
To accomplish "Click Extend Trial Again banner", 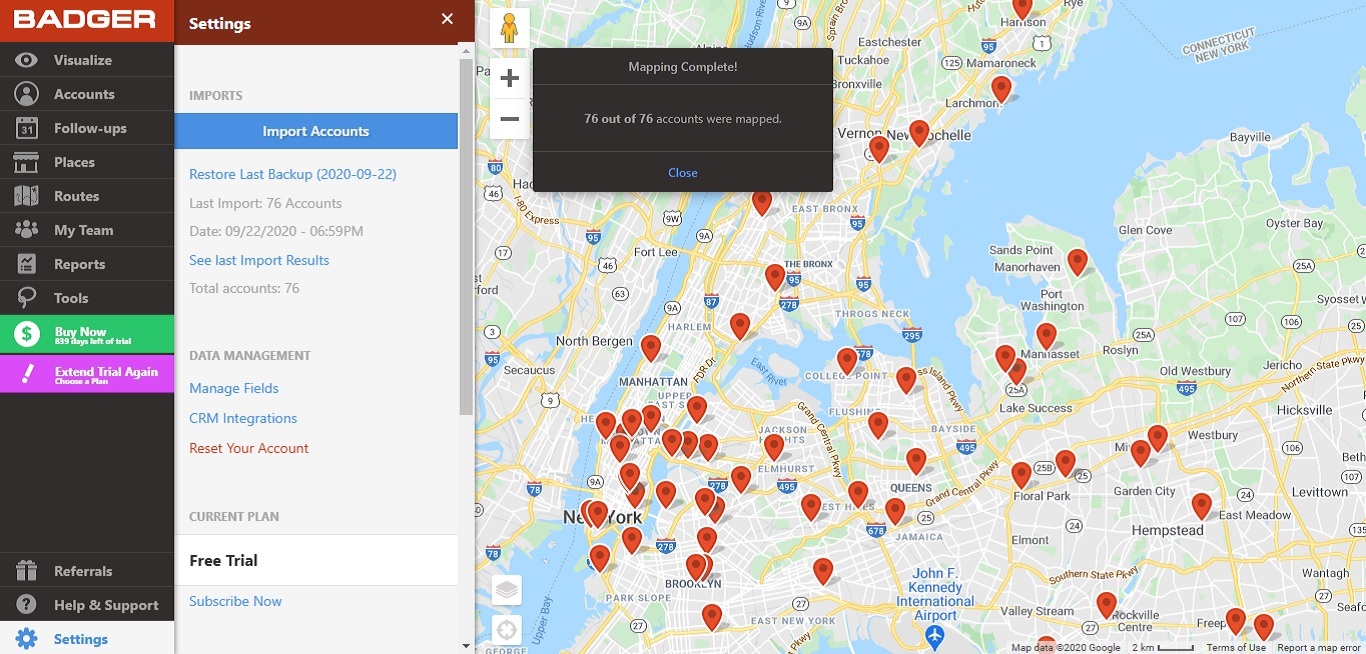I will 87,374.
